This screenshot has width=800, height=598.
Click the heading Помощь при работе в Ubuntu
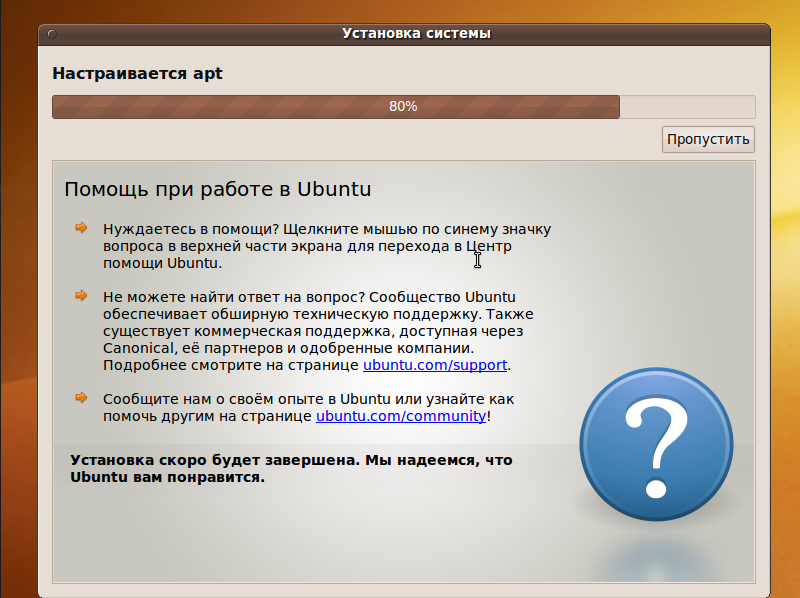pyautogui.click(x=218, y=189)
